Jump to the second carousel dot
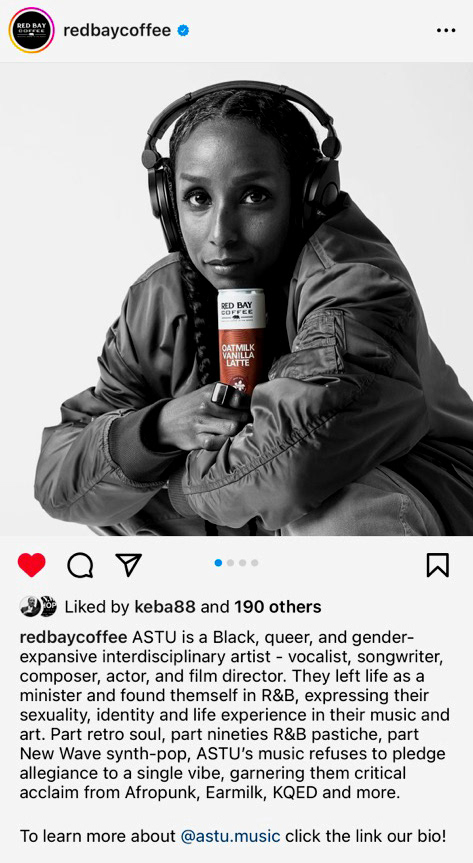The image size is (473, 863). tap(230, 562)
